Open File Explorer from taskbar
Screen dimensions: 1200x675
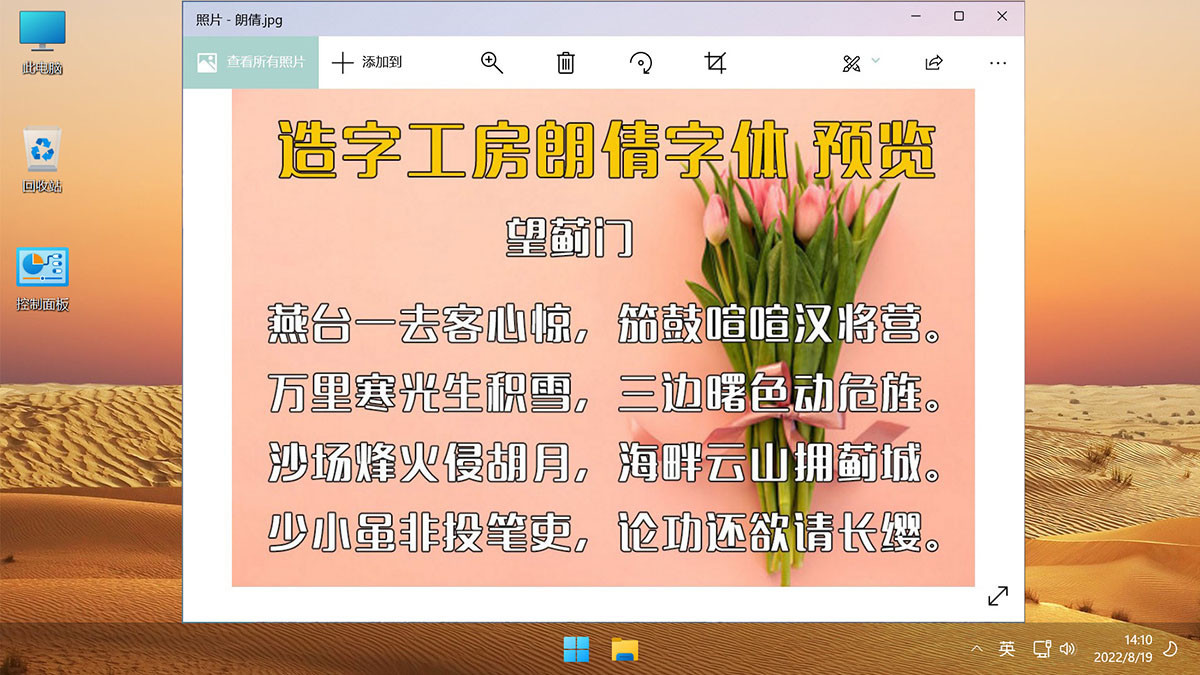(x=625, y=650)
